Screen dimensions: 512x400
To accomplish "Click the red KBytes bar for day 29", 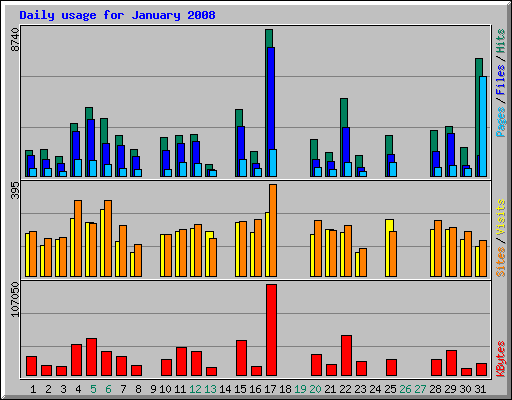I will [451, 363].
